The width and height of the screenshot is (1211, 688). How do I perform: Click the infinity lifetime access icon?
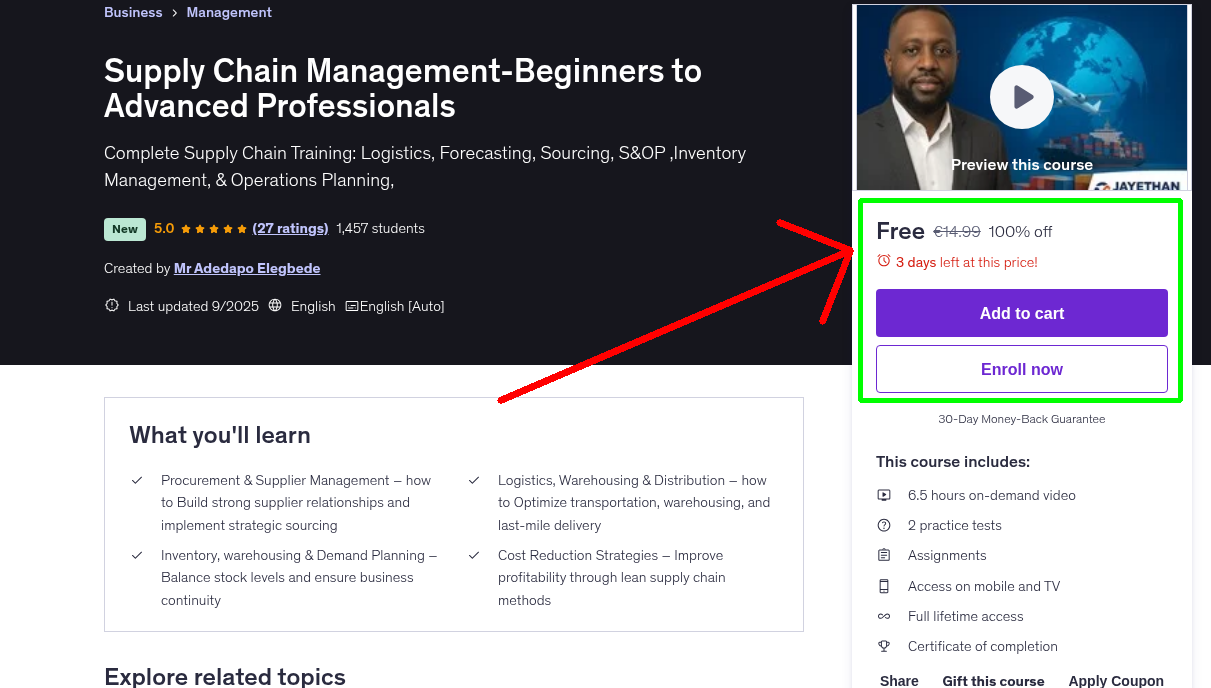click(x=884, y=616)
